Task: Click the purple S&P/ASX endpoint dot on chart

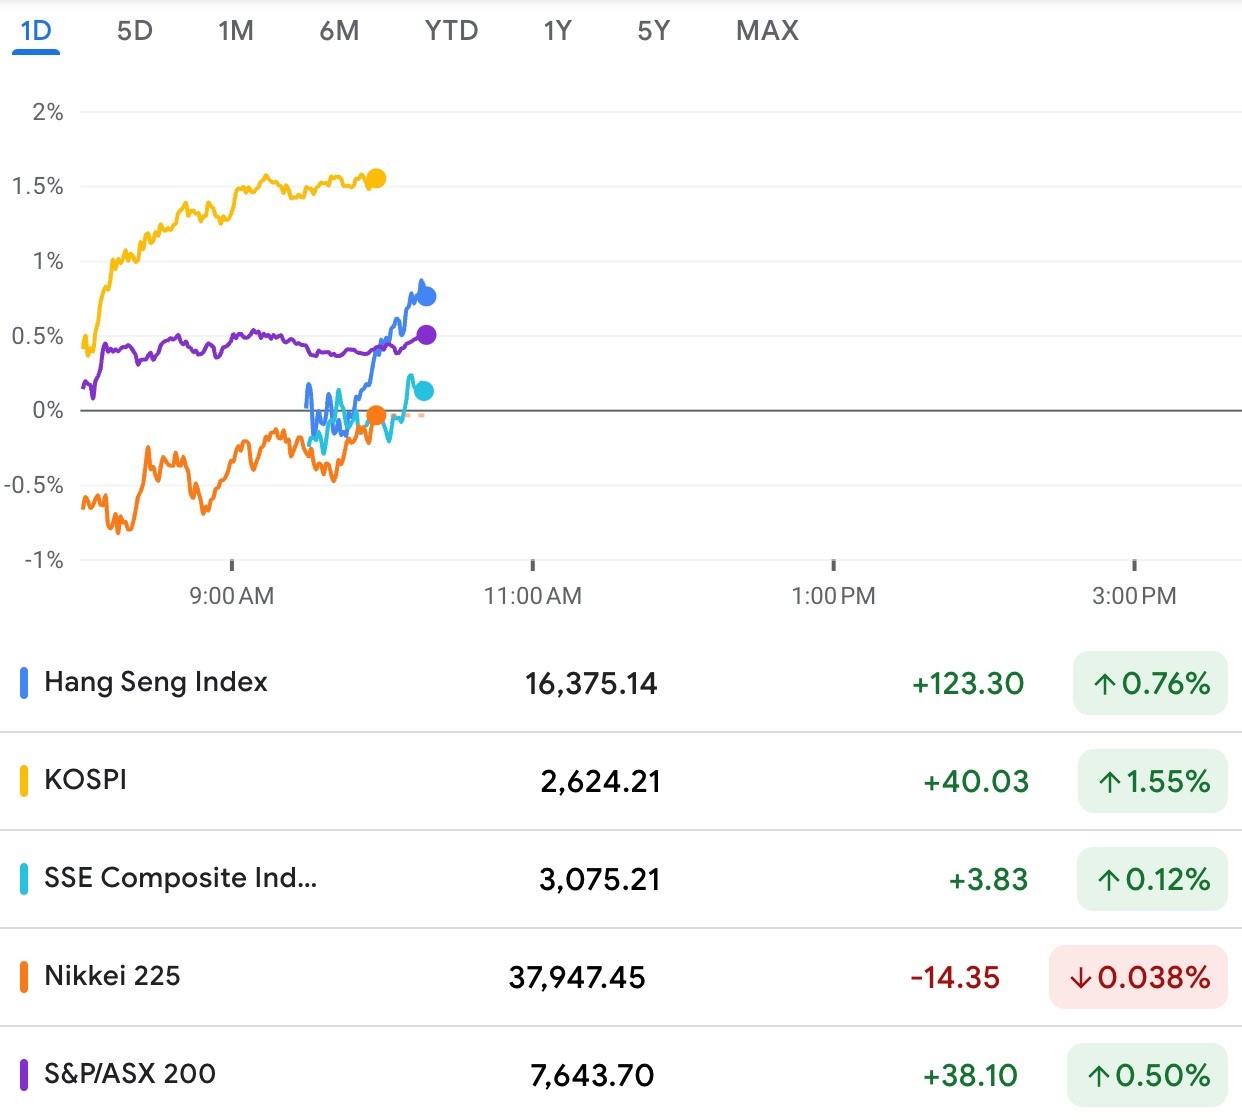Action: pyautogui.click(x=427, y=335)
